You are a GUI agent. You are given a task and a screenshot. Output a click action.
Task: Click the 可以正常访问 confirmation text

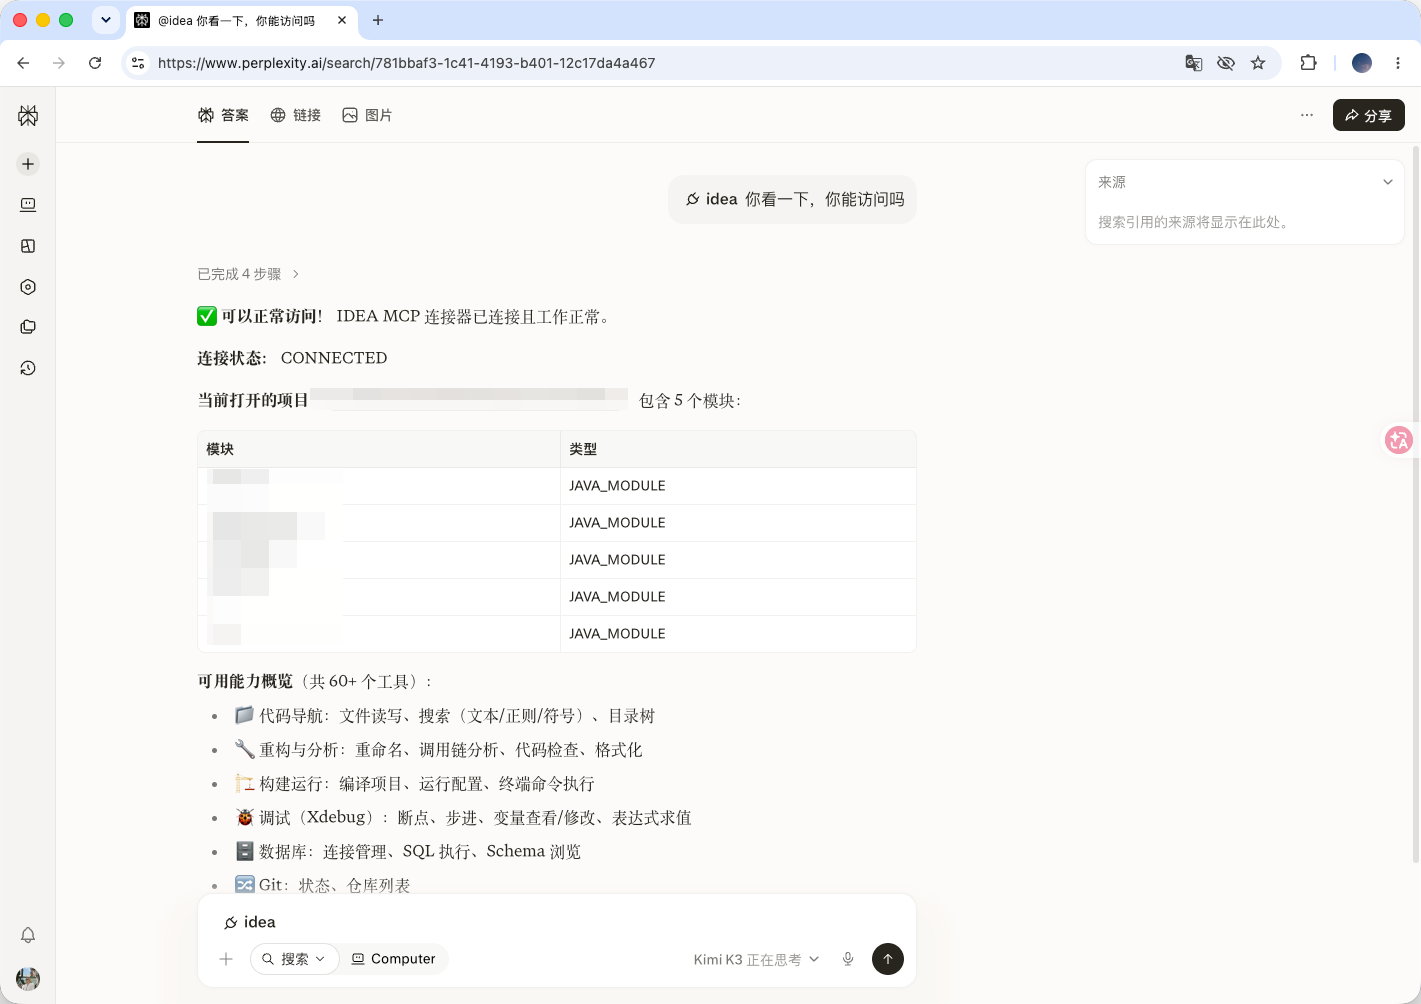click(271, 316)
